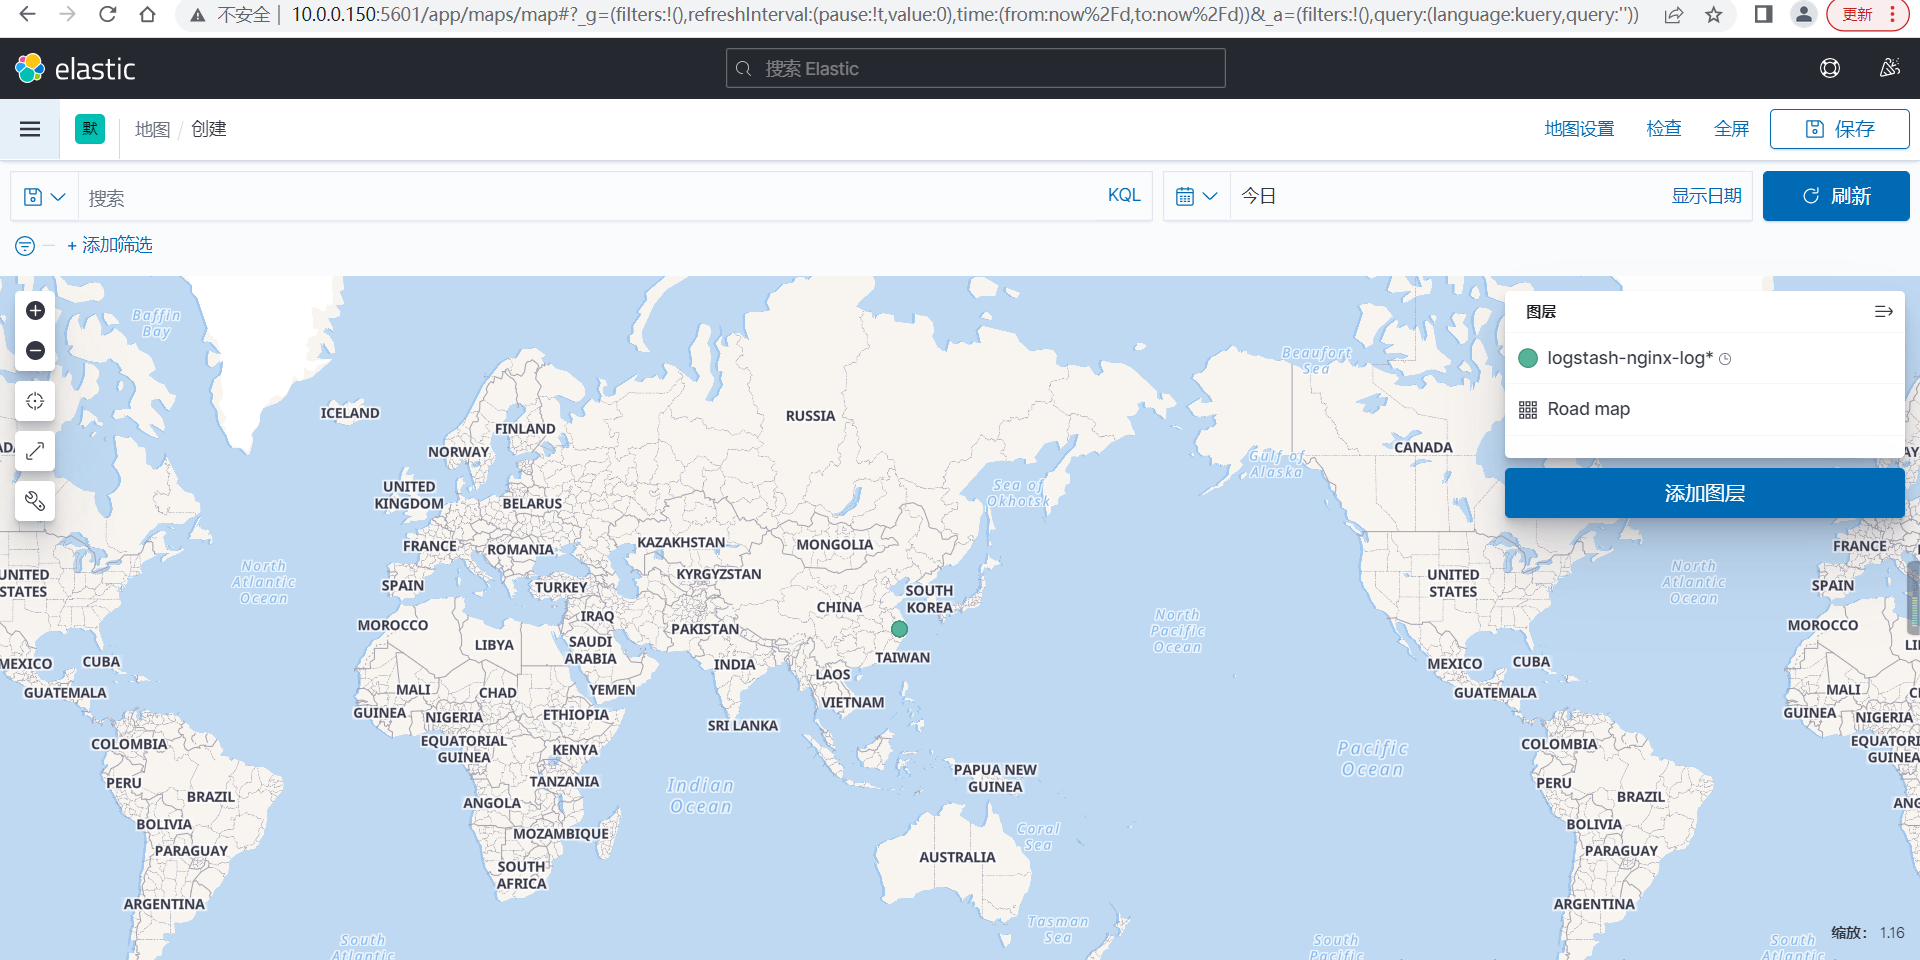
Task: Click the 保存 save button
Action: 1839,129
